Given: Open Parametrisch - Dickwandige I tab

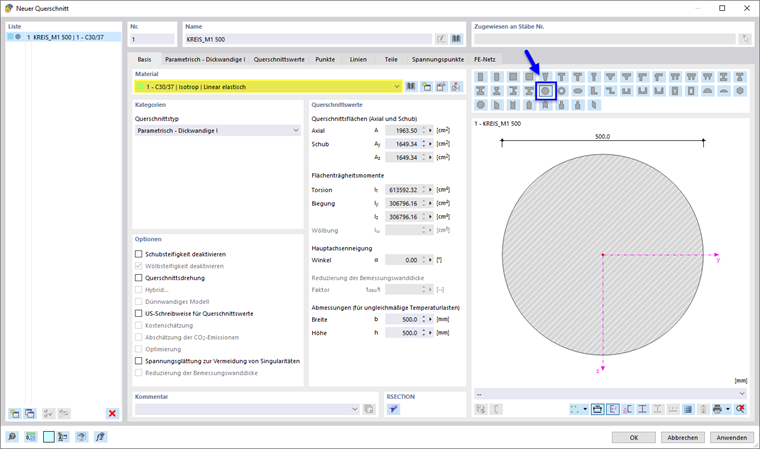Looking at the screenshot, I should tap(205, 59).
